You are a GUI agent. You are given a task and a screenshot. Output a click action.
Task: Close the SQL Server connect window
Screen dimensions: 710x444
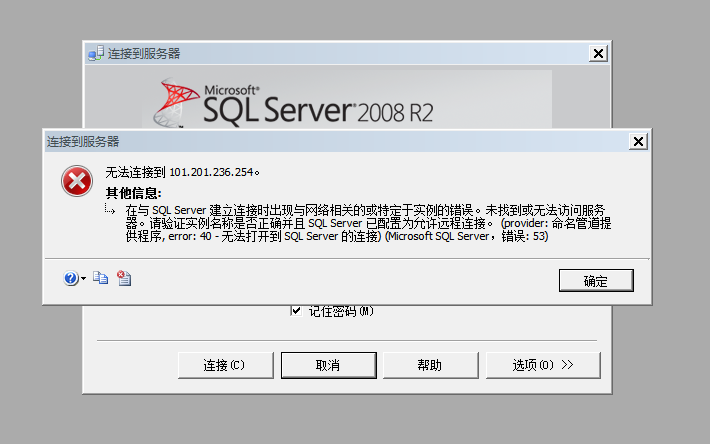(598, 53)
